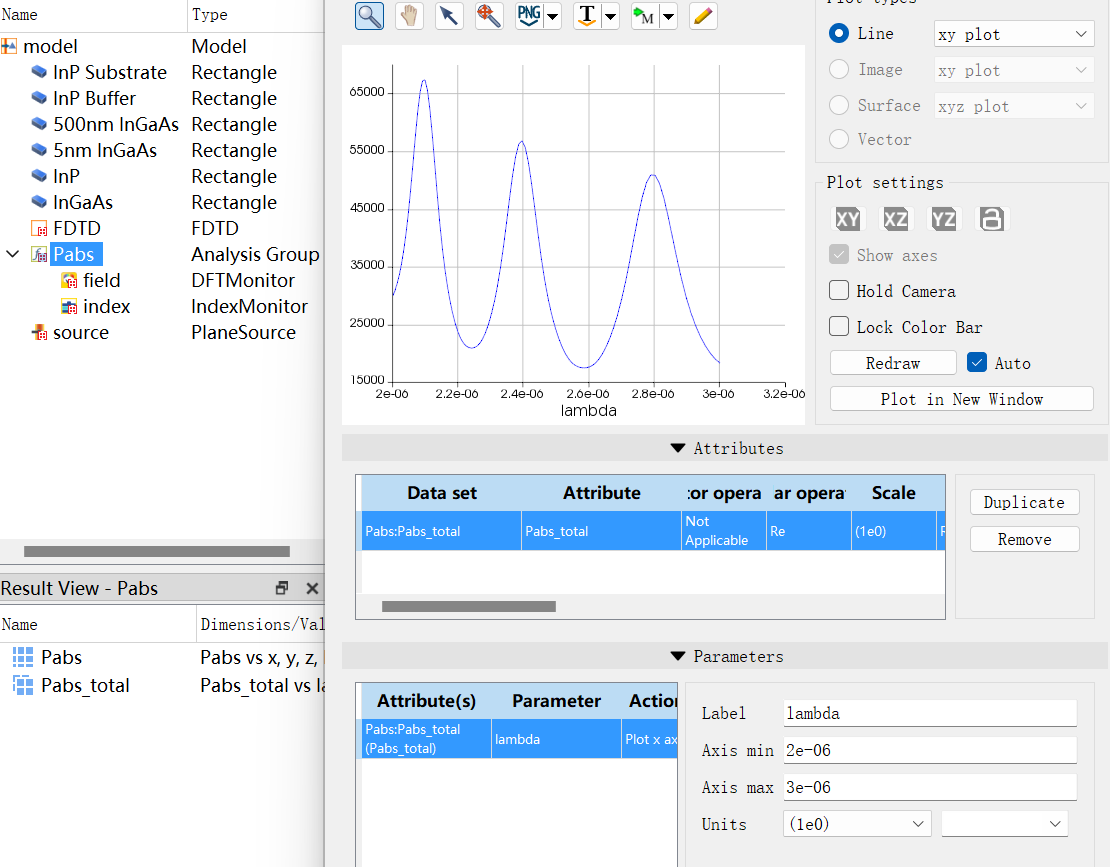Select field DFTMonitor in object tree
This screenshot has width=1110, height=867.
pos(100,280)
